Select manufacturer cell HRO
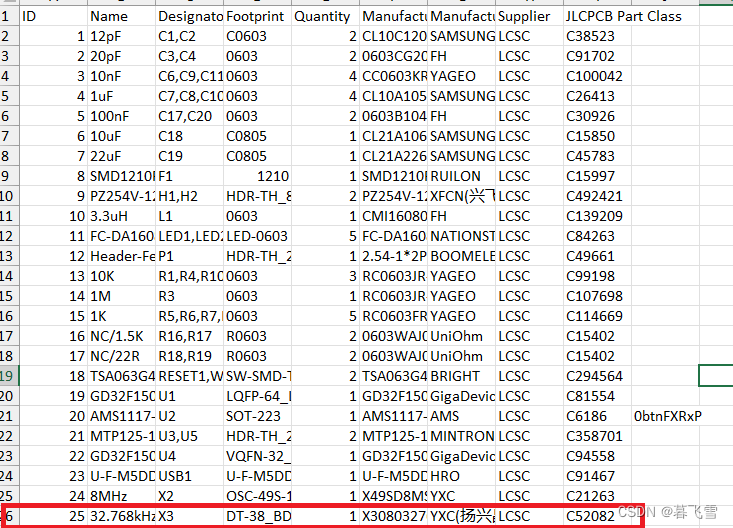733x528 pixels. pyautogui.click(x=461, y=476)
